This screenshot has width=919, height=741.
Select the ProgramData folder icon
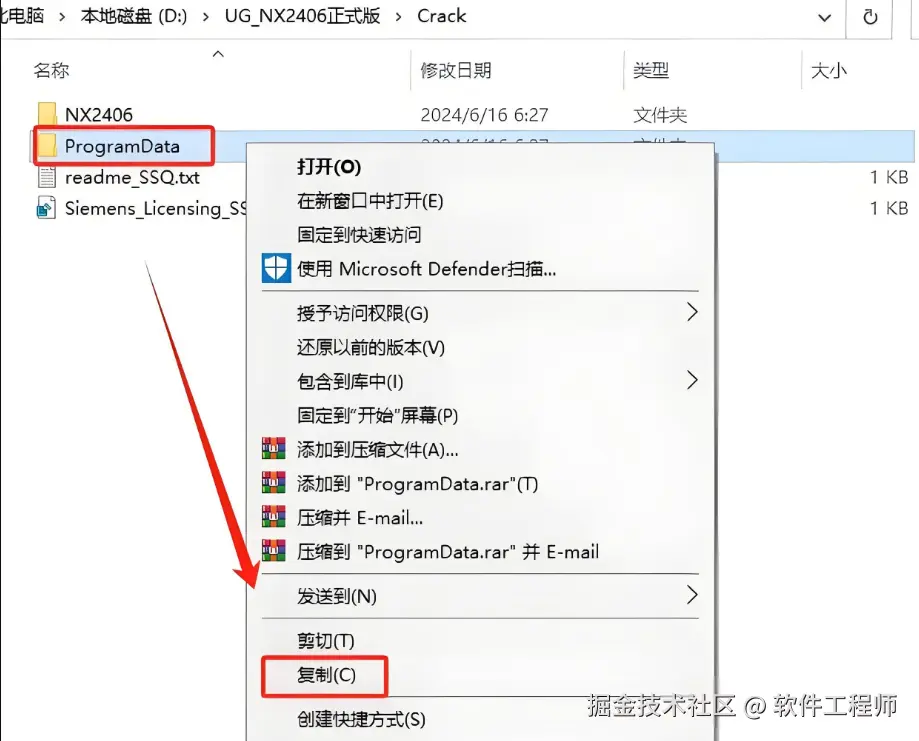(47, 145)
